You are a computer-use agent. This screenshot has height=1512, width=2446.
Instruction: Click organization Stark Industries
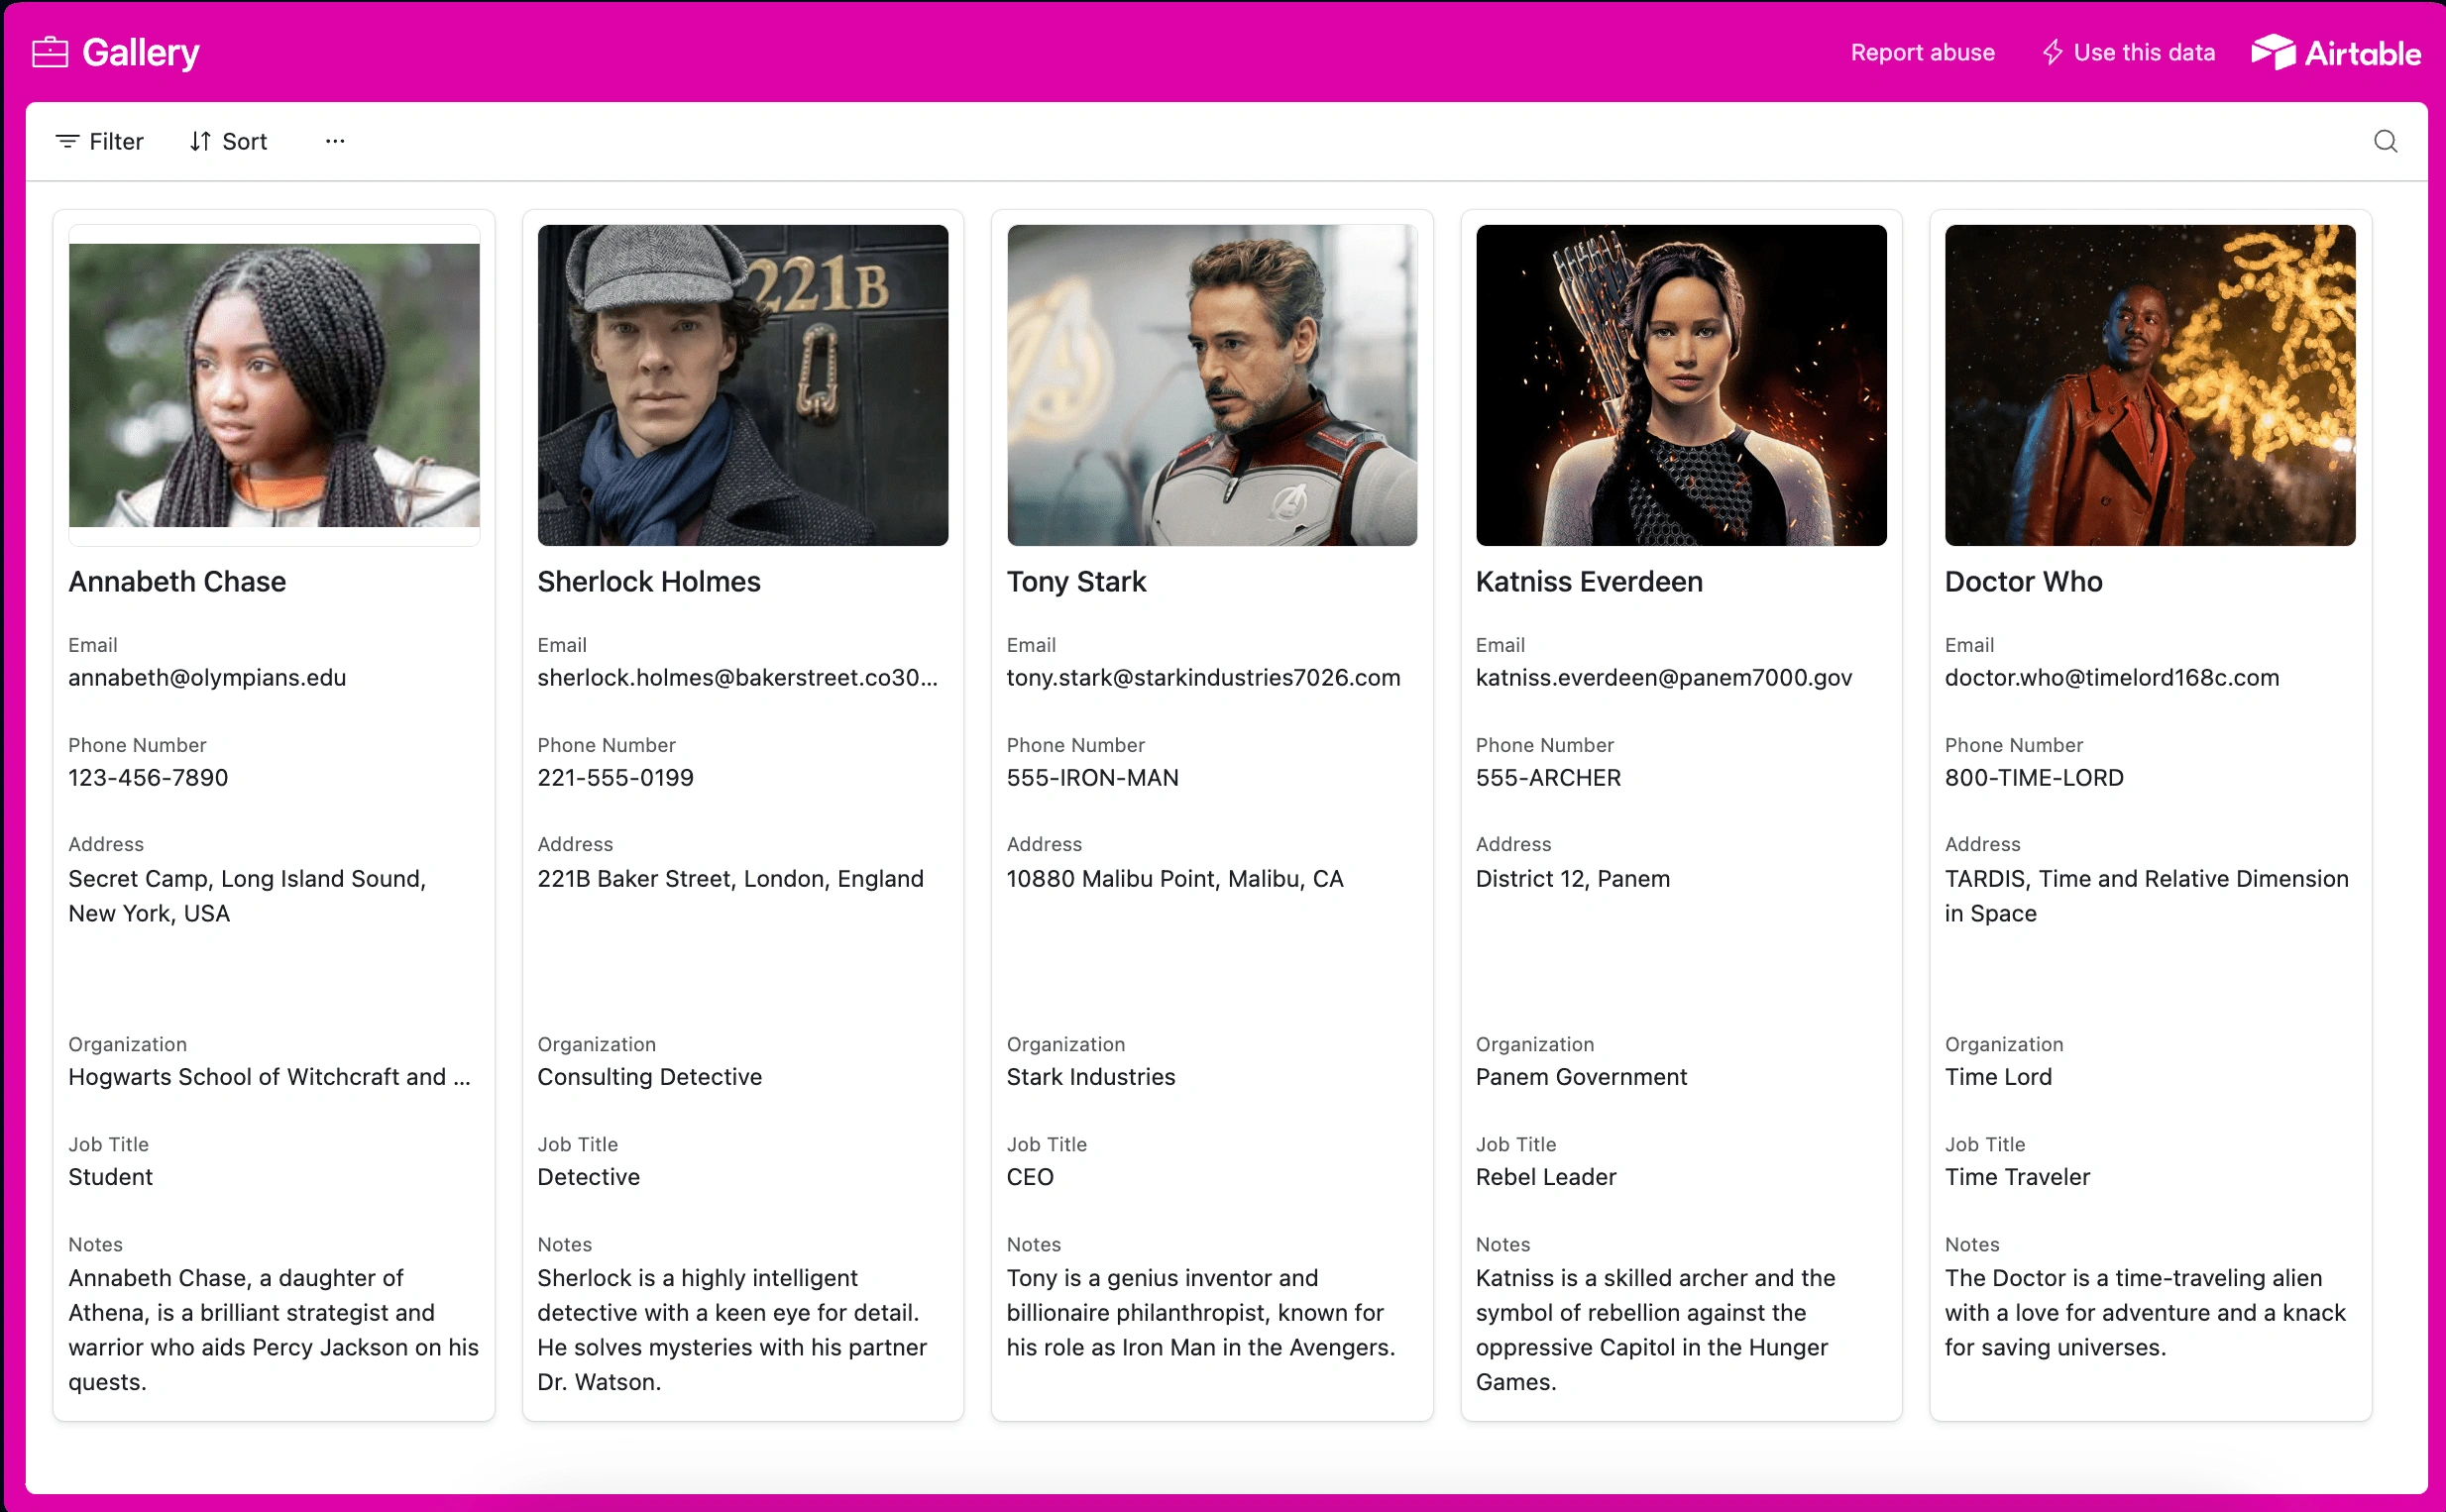pos(1091,1076)
